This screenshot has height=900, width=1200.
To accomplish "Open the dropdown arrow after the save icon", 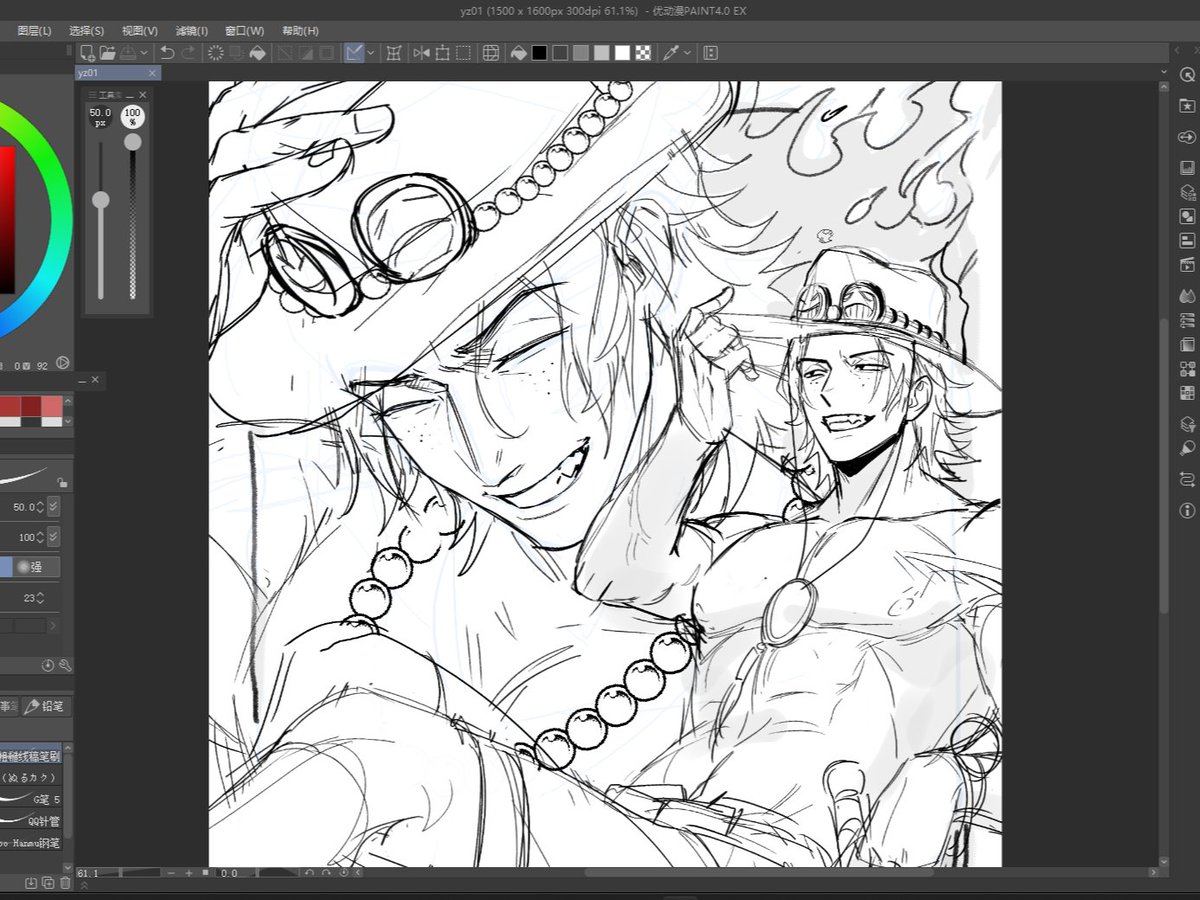I will (x=143, y=52).
